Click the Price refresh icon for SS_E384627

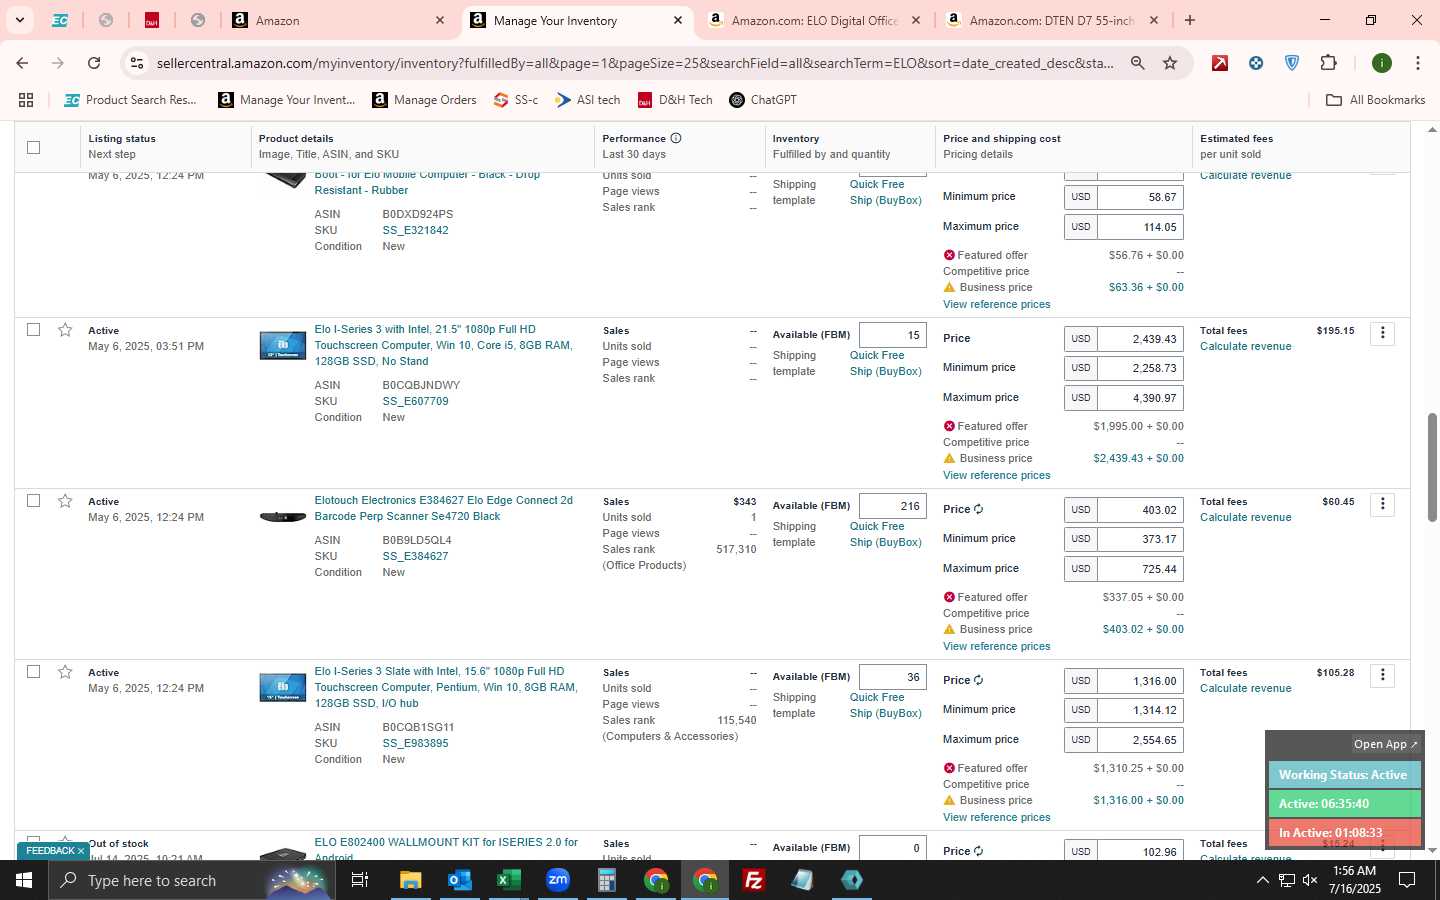(978, 509)
